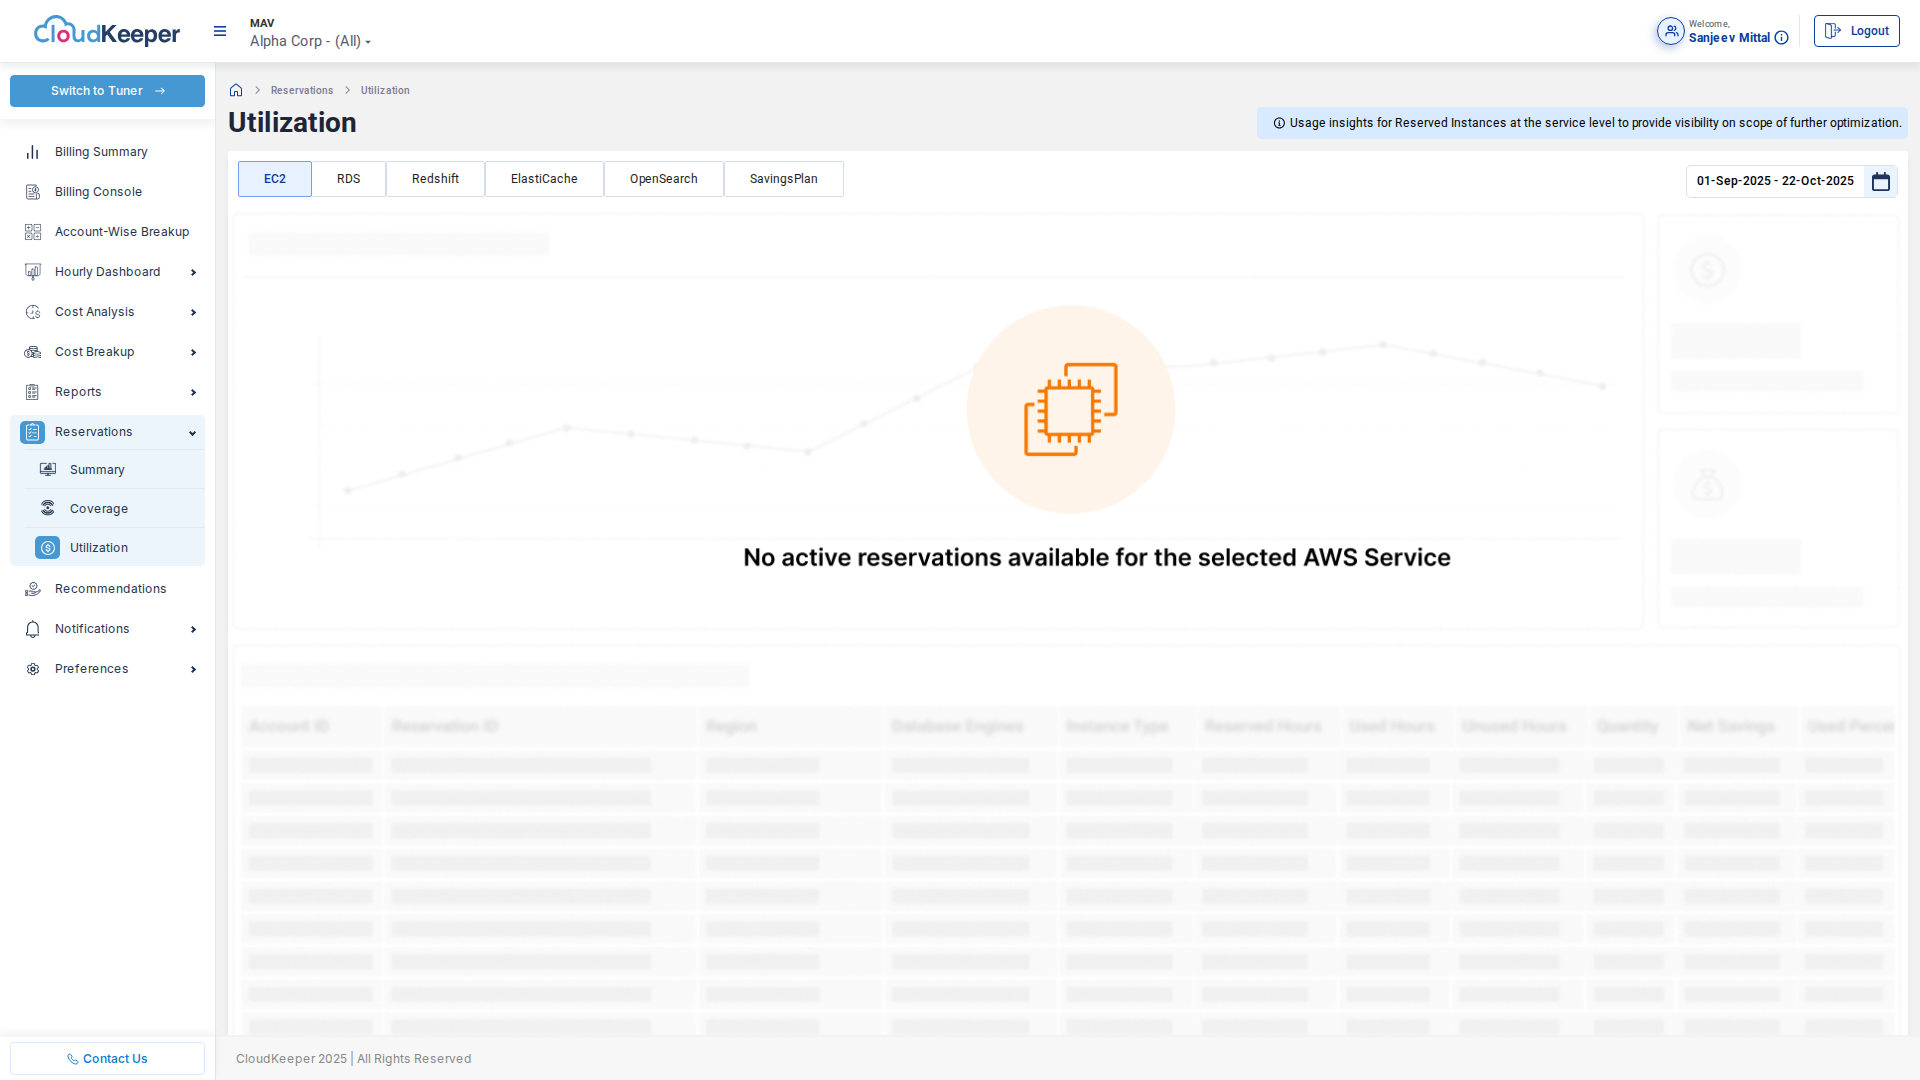Click the hamburger menu icon
1920x1080 pixels.
[x=220, y=31]
